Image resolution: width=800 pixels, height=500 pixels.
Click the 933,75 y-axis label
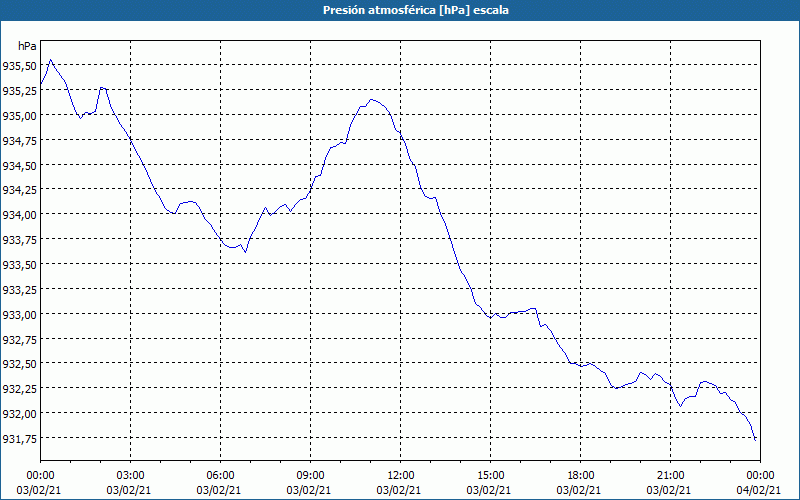pyautogui.click(x=19, y=240)
